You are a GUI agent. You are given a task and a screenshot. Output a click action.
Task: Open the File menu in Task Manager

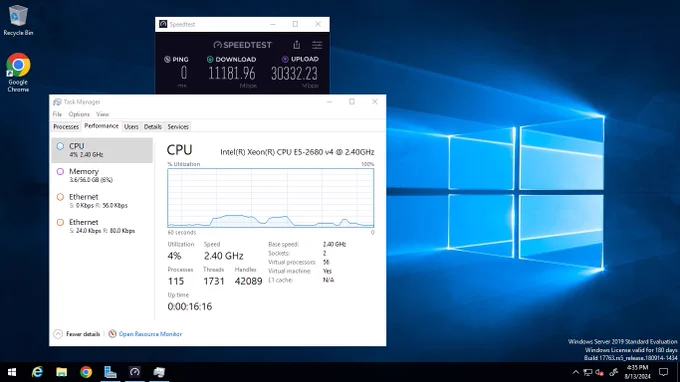coord(57,114)
